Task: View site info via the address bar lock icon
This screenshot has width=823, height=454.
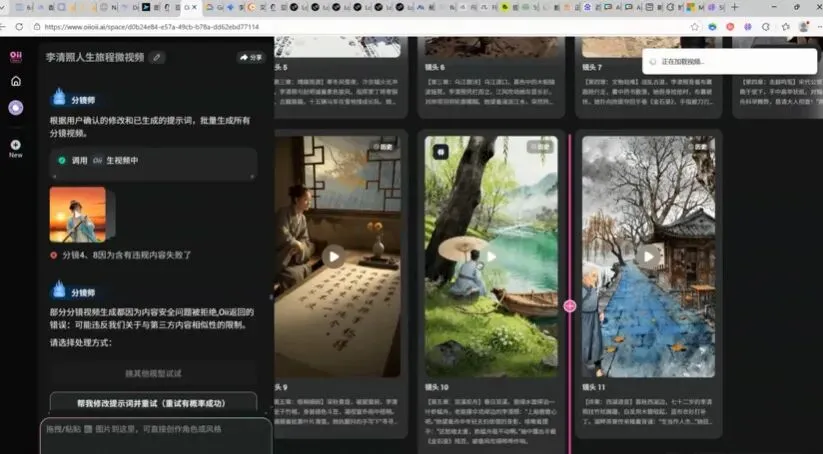Action: pos(37,27)
